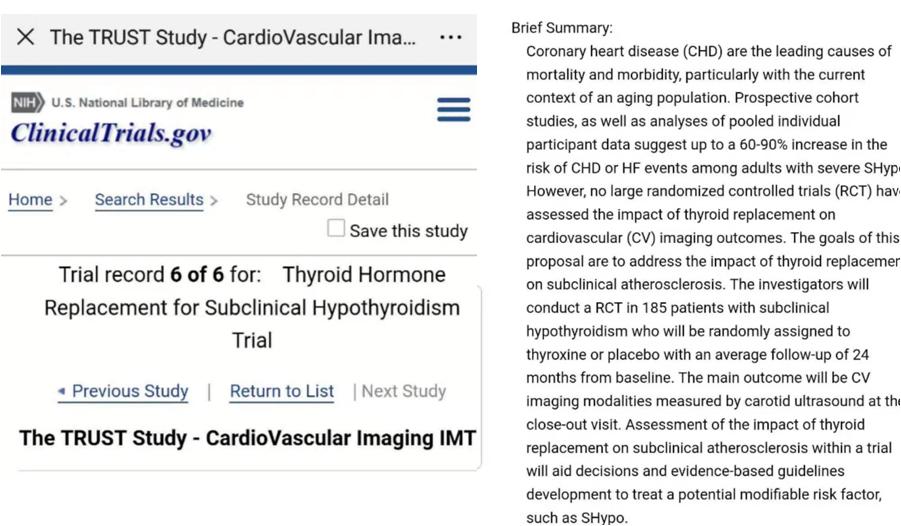Click the U.S. National Library of Medicine text
901x526 pixels.
148,102
